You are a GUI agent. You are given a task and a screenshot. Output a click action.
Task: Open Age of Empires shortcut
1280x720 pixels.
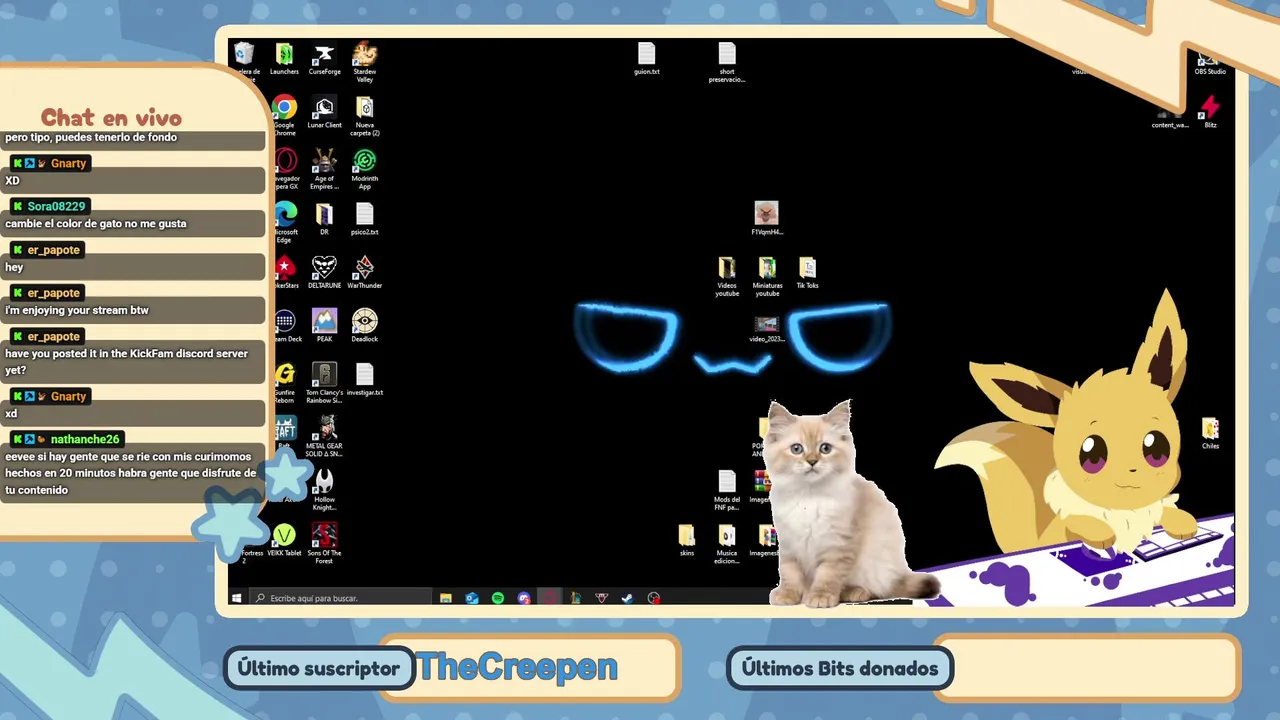[x=324, y=169]
